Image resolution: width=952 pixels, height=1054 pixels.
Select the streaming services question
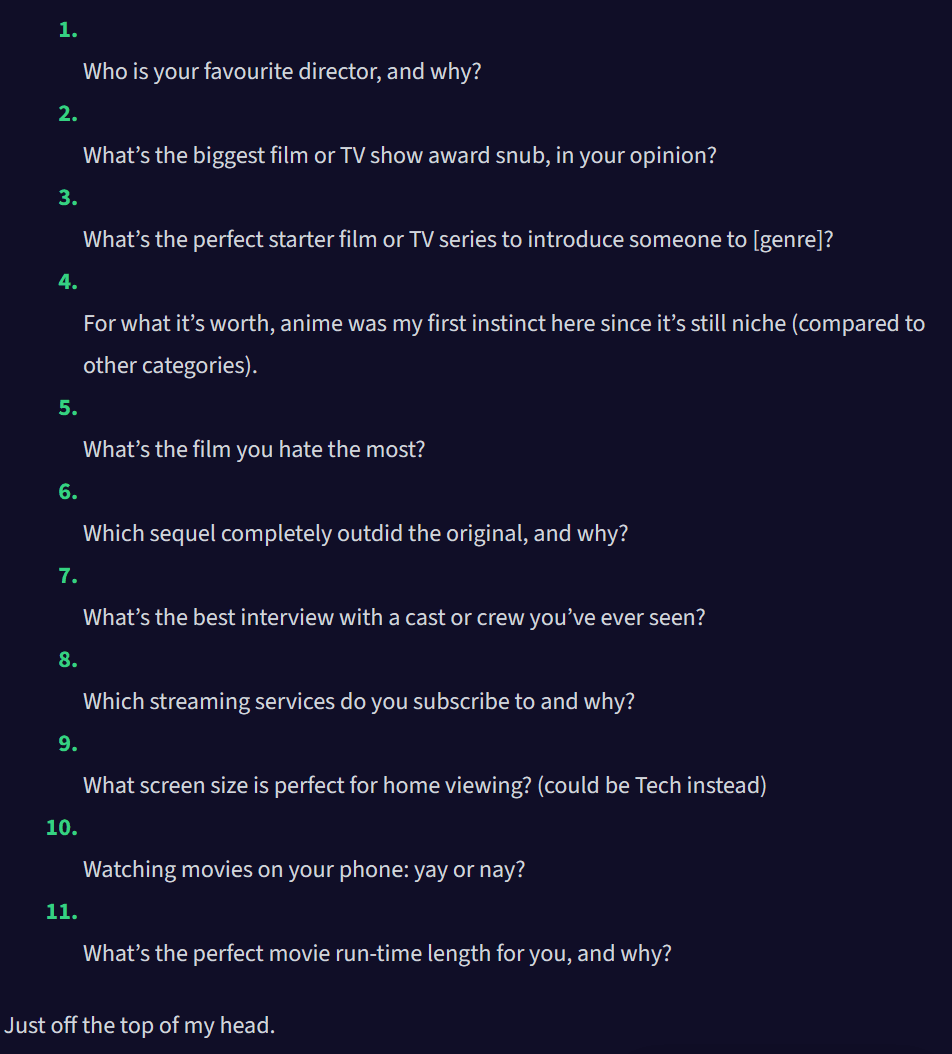coord(358,701)
